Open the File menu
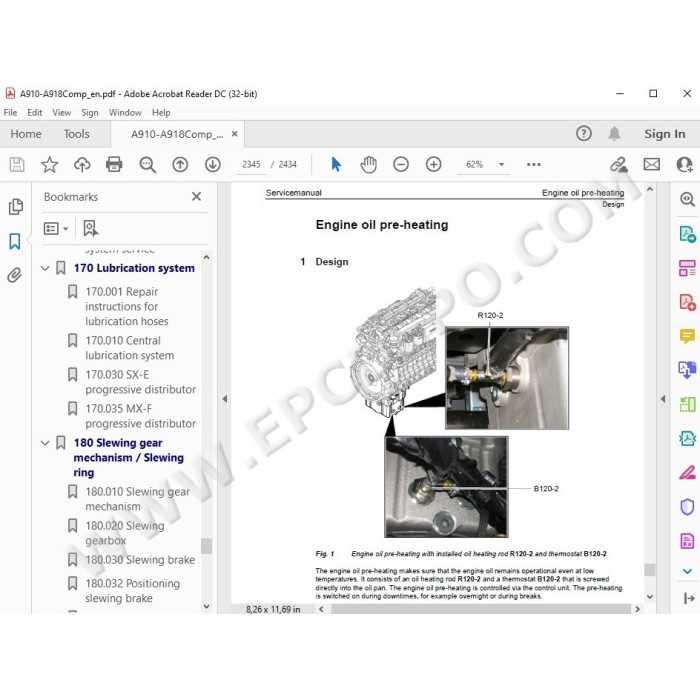Image resolution: width=700 pixels, height=700 pixels. (x=10, y=112)
